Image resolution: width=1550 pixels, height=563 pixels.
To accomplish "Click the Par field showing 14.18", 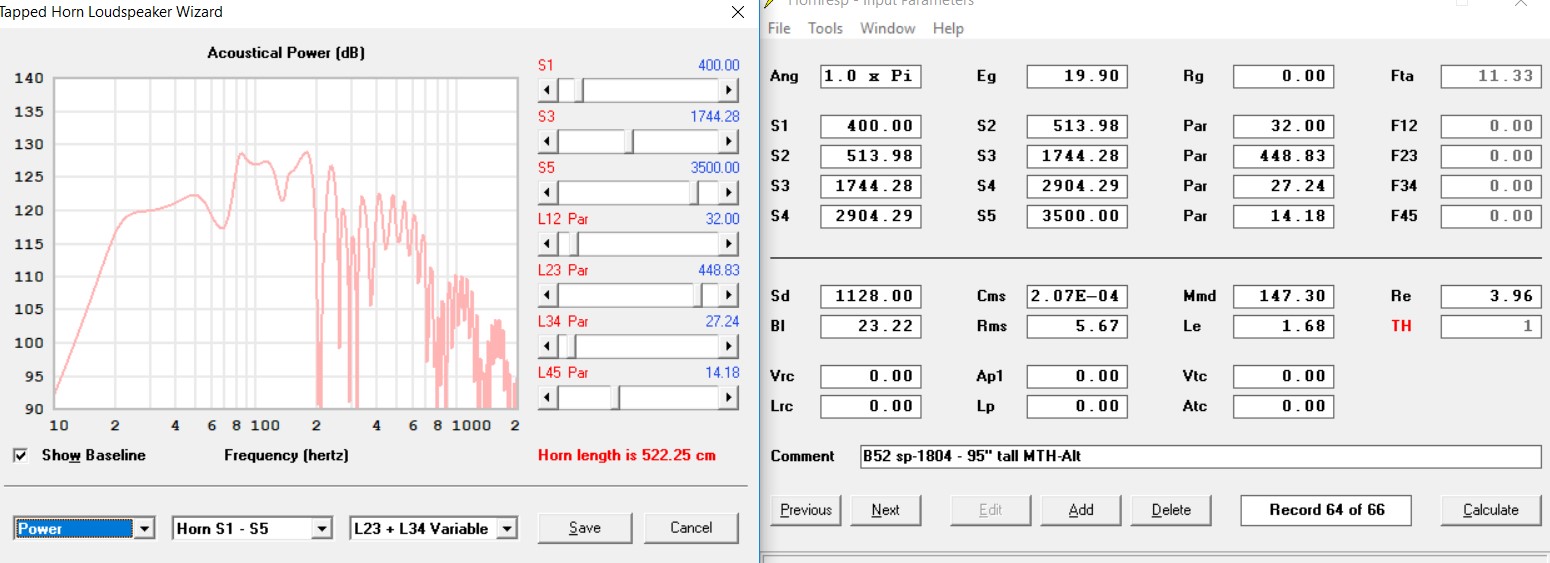I will tap(1283, 216).
